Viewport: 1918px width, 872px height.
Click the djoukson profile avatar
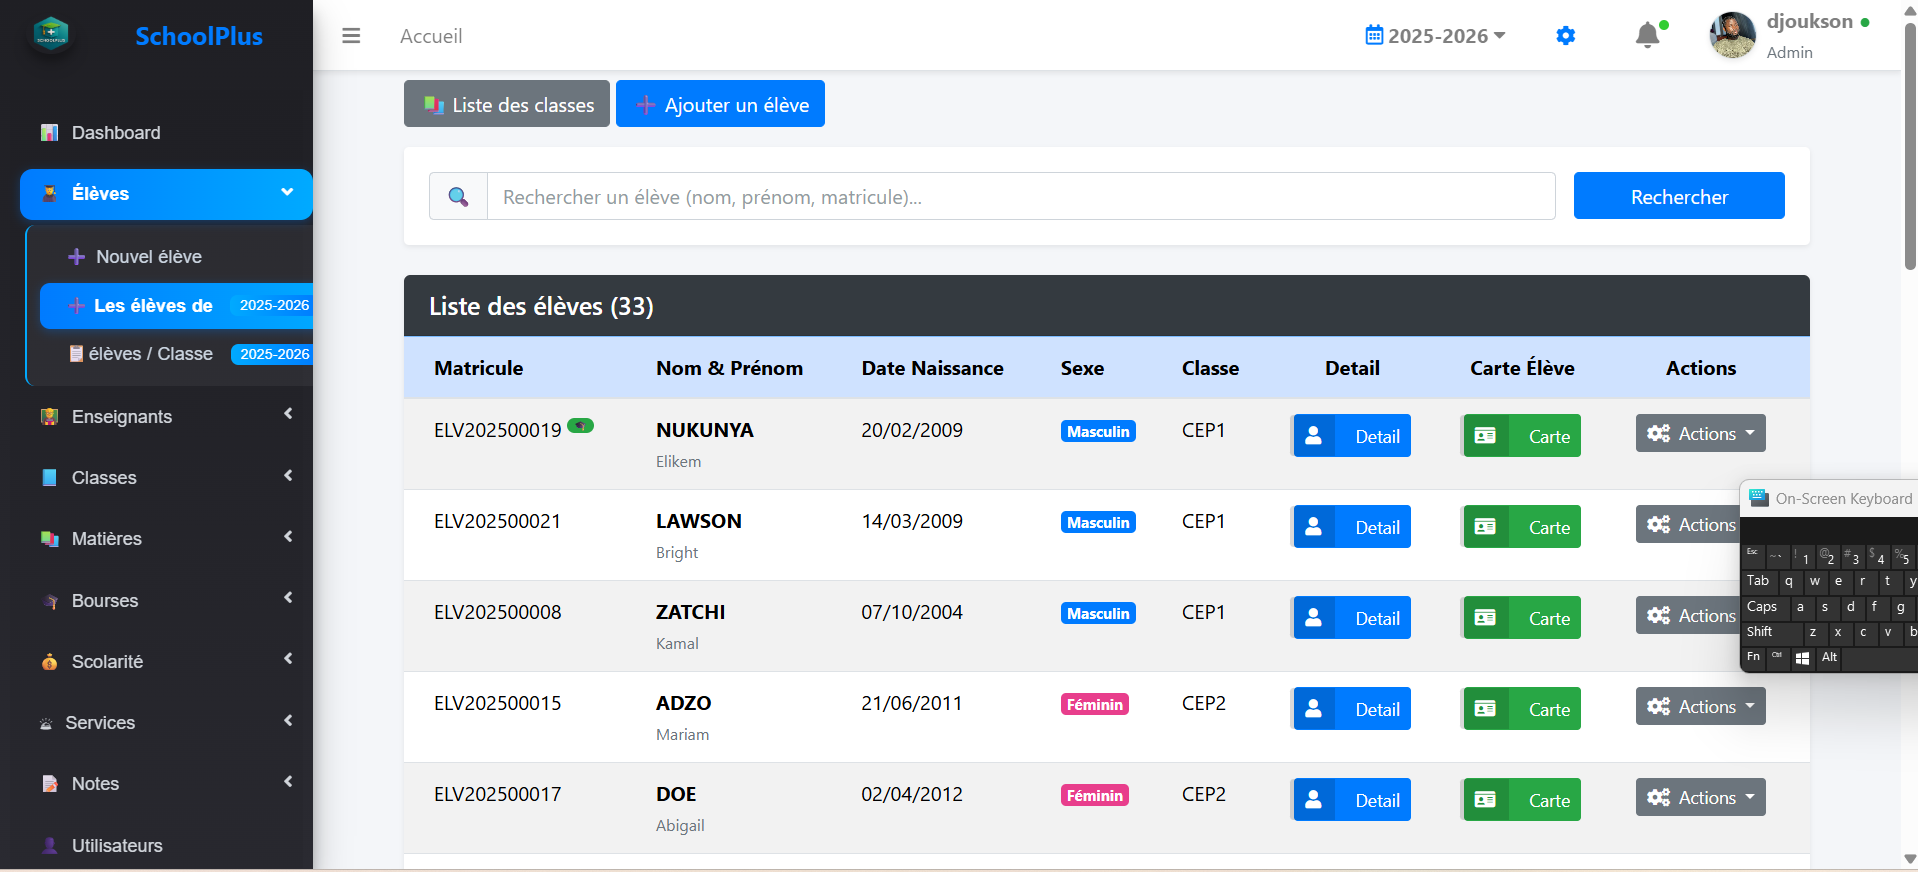point(1732,35)
